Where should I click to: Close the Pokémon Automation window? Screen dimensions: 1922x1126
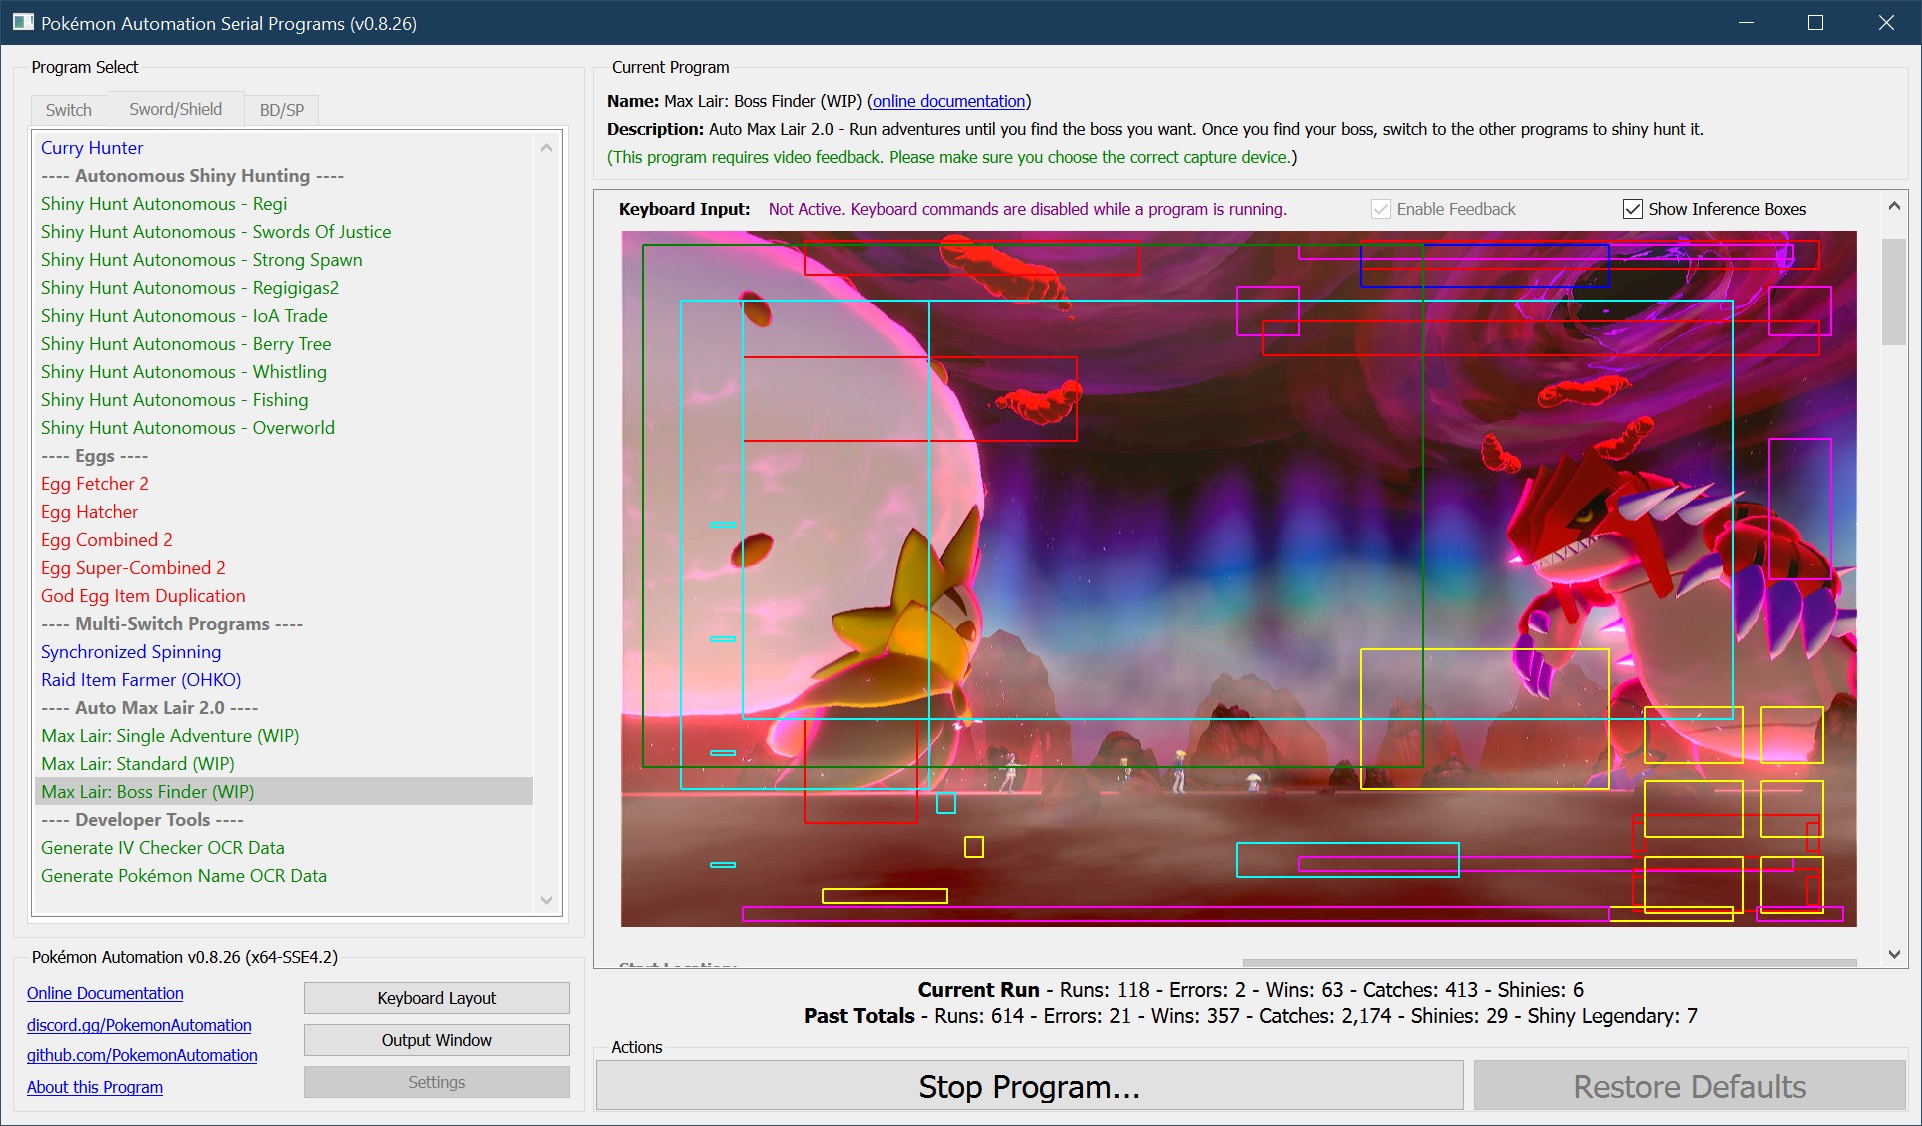1886,22
